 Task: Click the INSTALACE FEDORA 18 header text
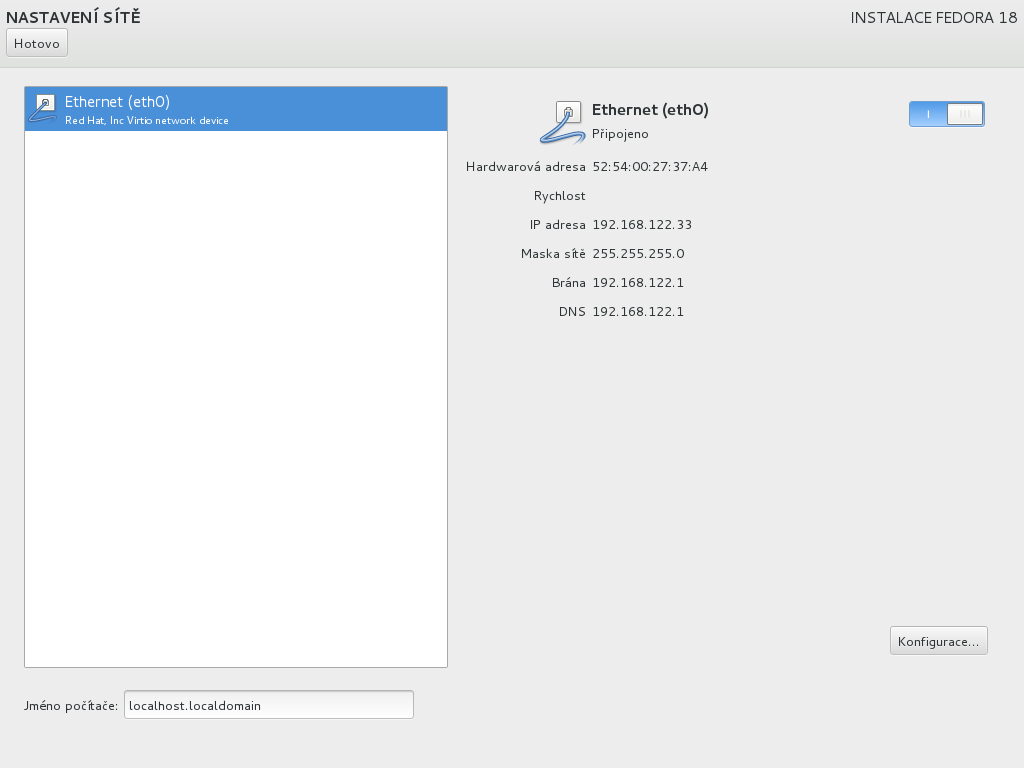pos(933,18)
